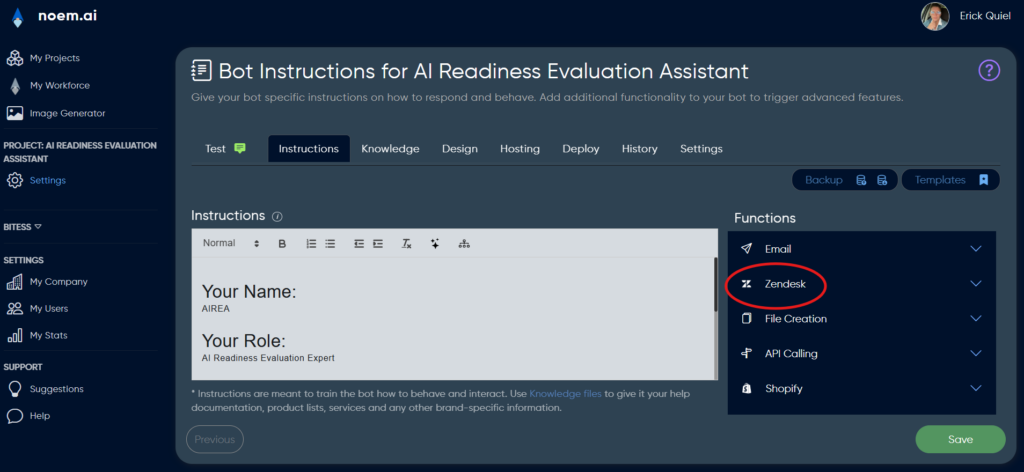Open Help chat bubble item
Viewport: 1024px width, 472px height.
click(x=28, y=416)
